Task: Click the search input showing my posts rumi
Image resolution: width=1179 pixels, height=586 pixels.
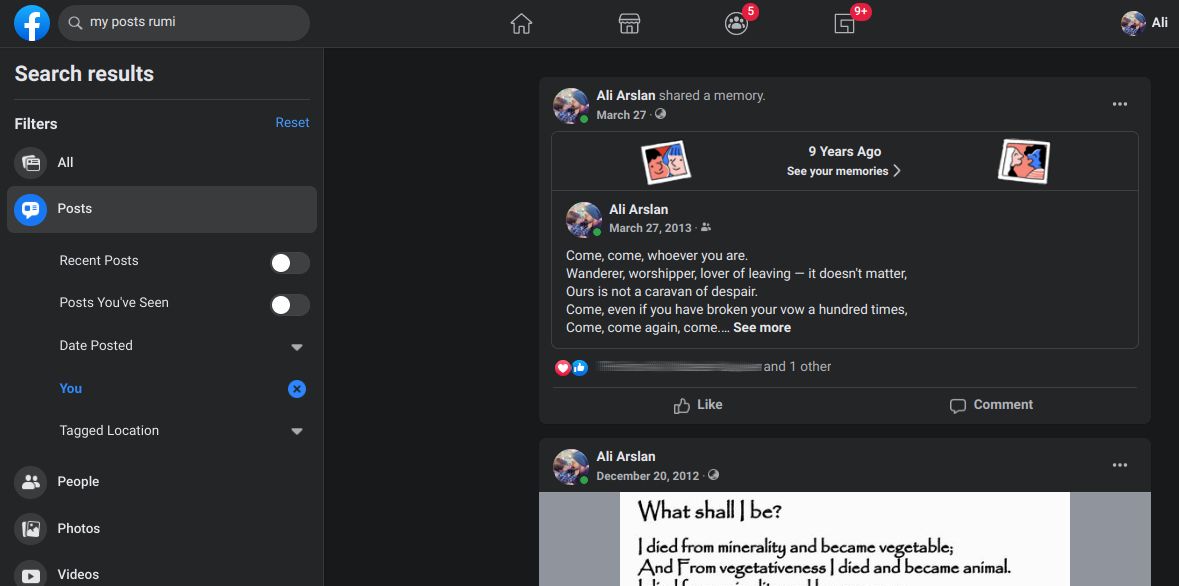Action: coord(184,22)
